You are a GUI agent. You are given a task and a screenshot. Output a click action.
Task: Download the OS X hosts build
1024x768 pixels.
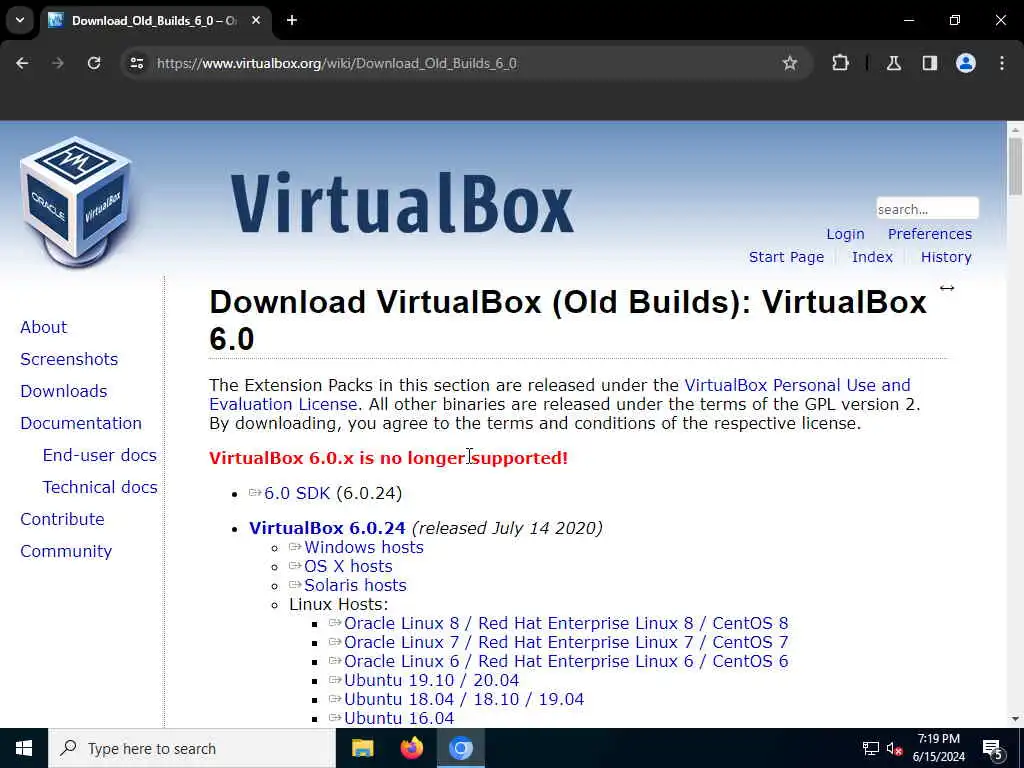pos(348,566)
